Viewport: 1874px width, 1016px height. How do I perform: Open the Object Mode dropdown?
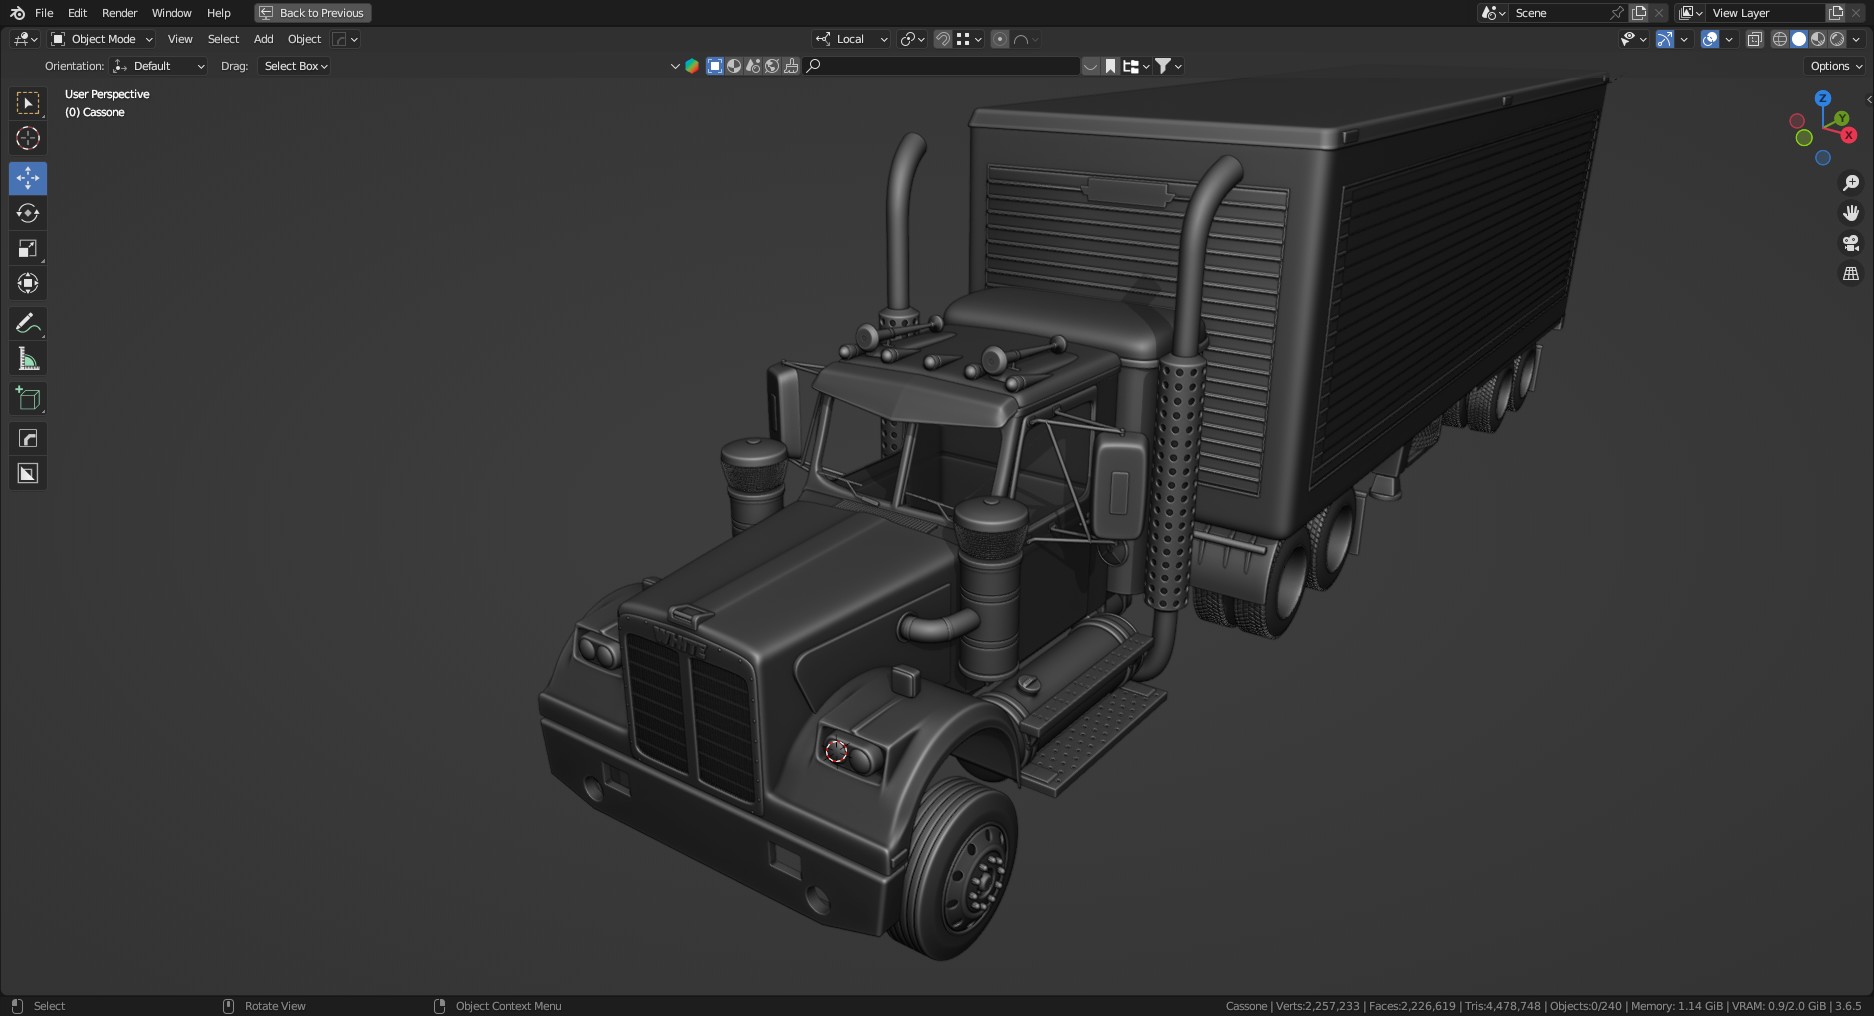(x=102, y=39)
